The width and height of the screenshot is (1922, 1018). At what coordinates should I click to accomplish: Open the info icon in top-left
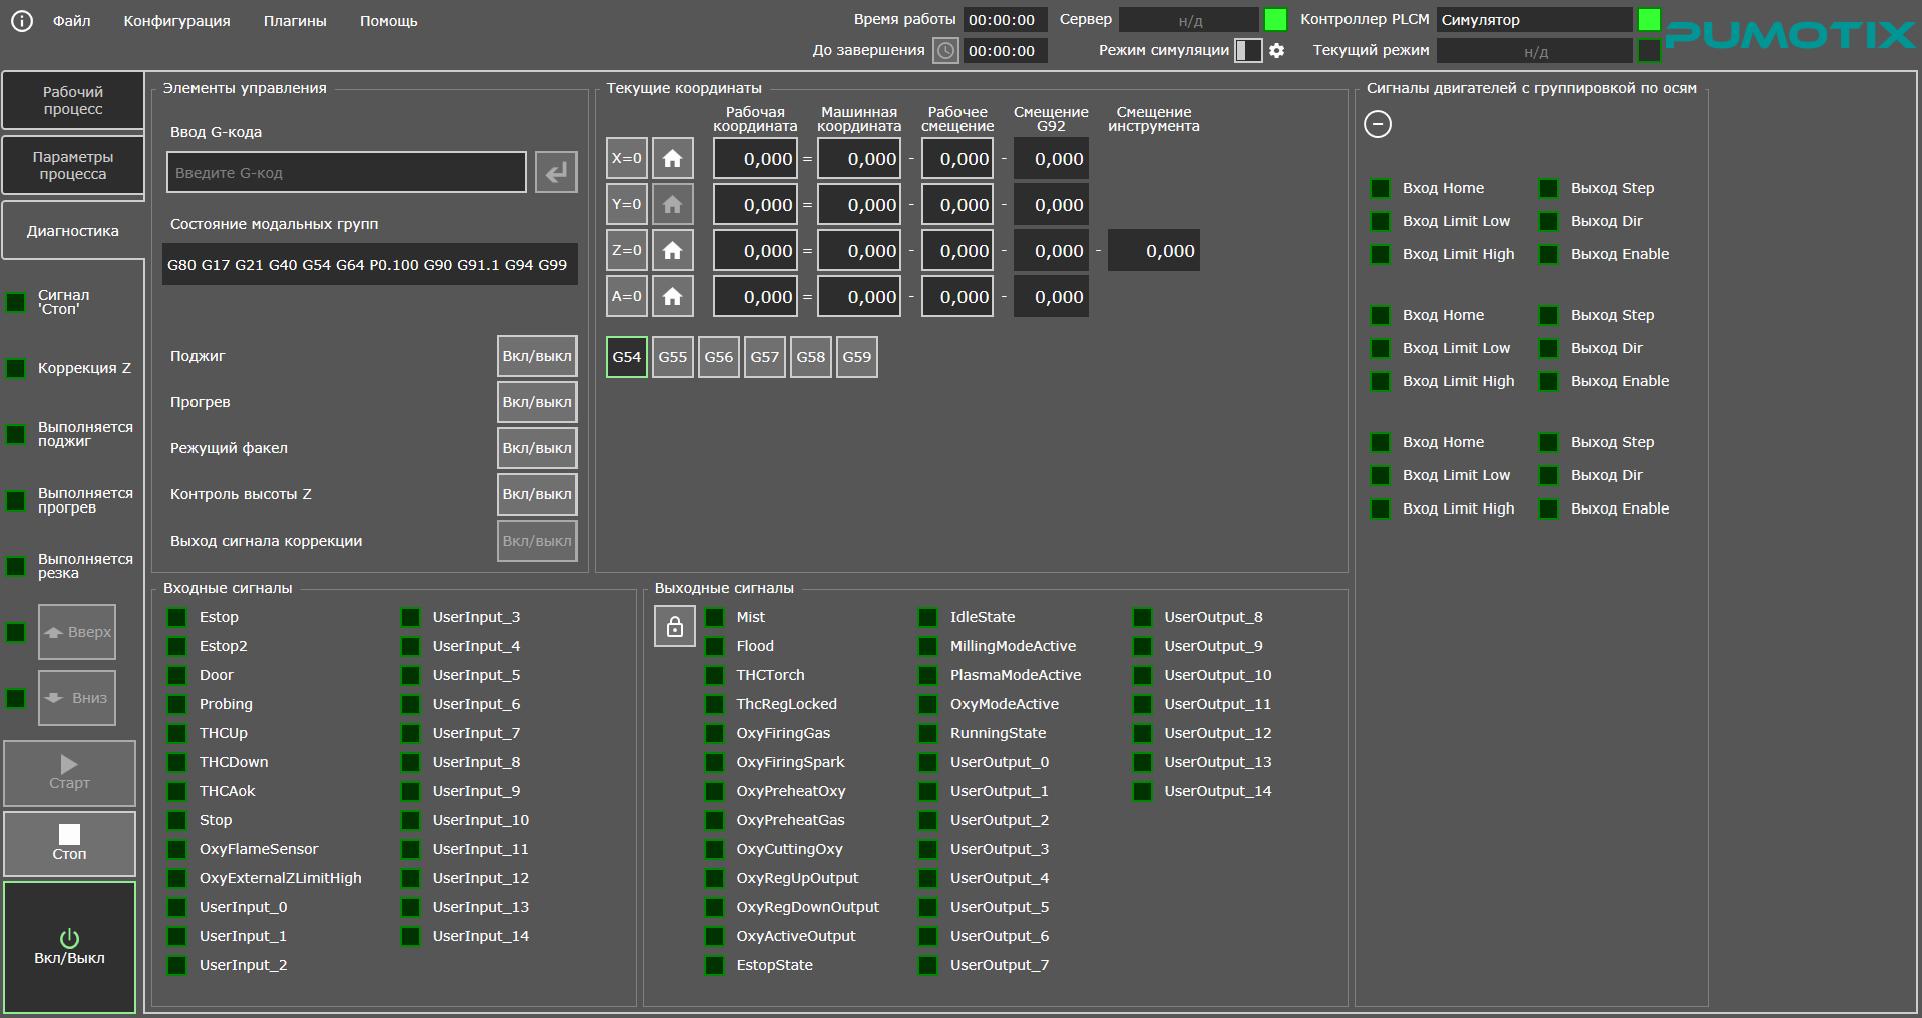coord(22,20)
